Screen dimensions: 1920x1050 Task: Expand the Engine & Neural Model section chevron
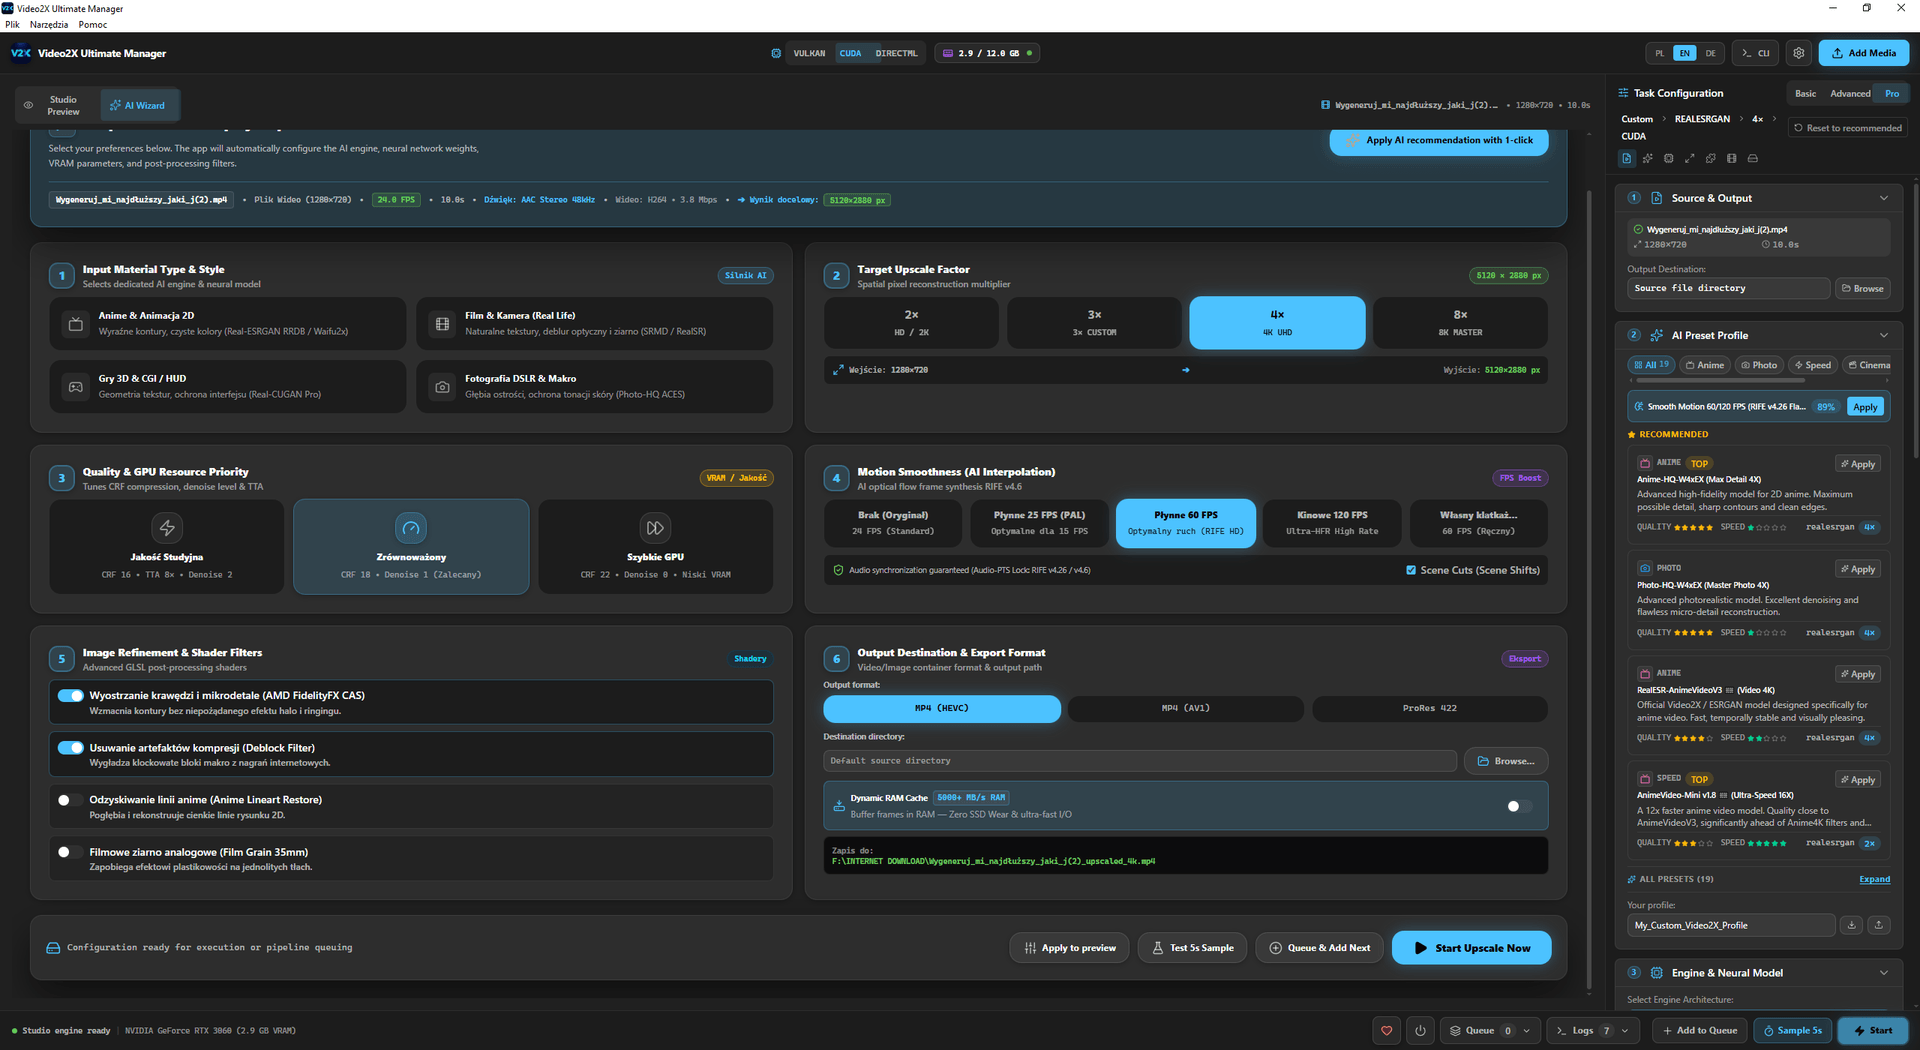click(x=1884, y=973)
